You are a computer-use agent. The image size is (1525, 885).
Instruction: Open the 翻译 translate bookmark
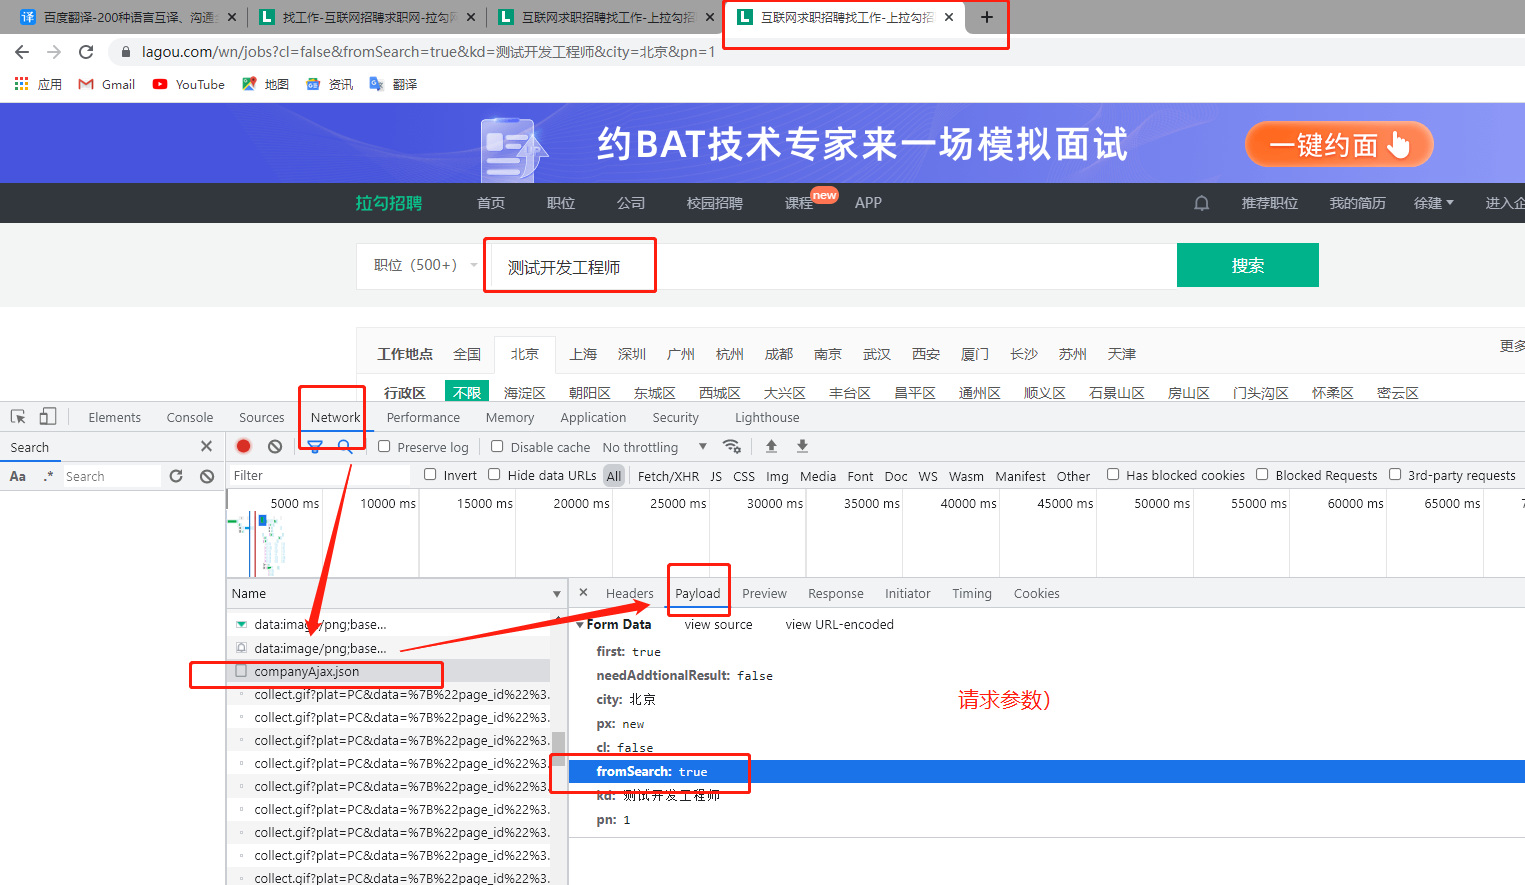pyautogui.click(x=393, y=85)
